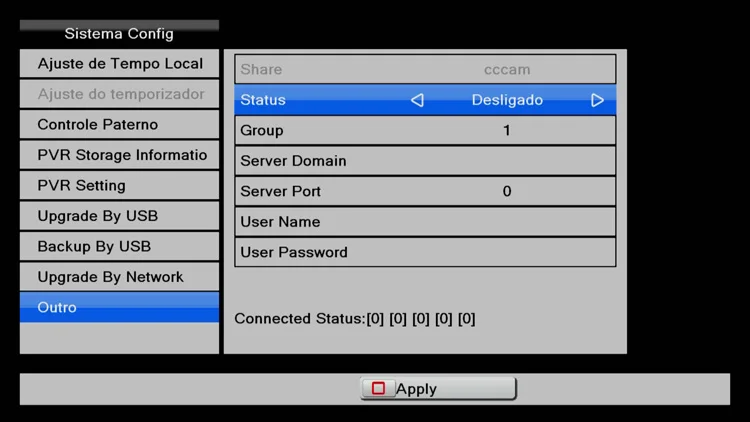Select the Group row

[x=425, y=130]
